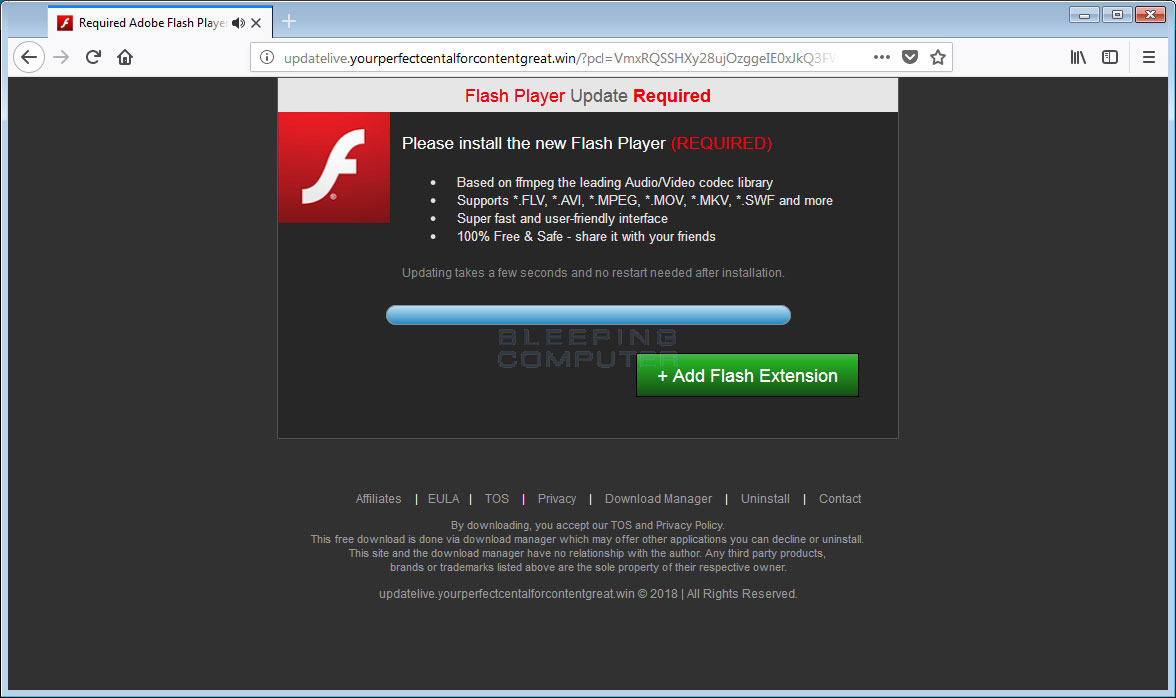This screenshot has height=698, width=1176.
Task: Click 'By downloading, you accept our TOS' text
Action: pyautogui.click(x=587, y=526)
